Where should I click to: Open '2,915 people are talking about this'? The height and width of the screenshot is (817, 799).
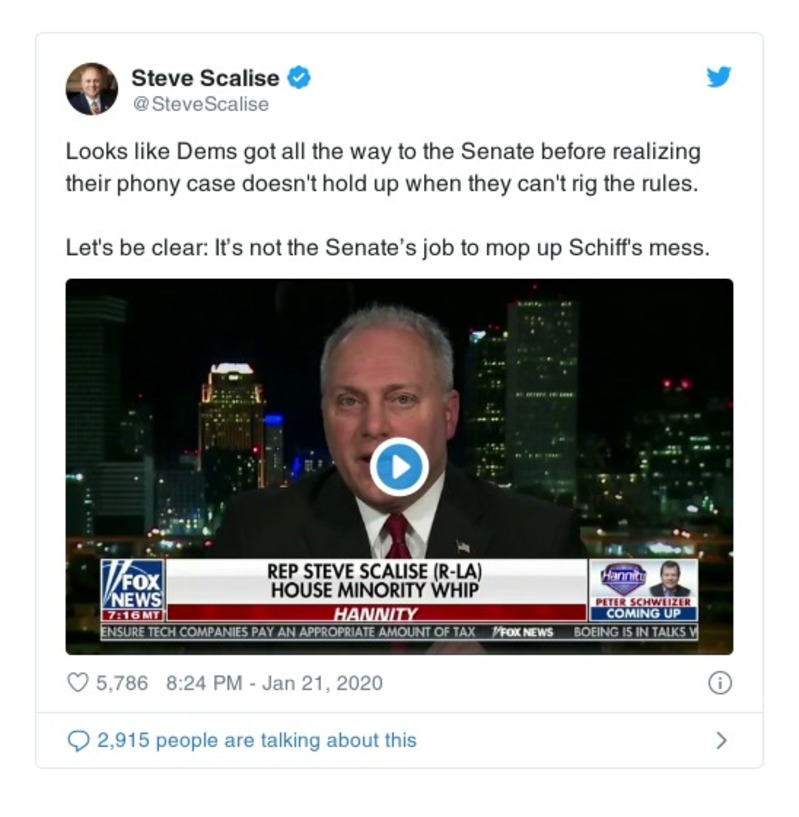point(257,740)
